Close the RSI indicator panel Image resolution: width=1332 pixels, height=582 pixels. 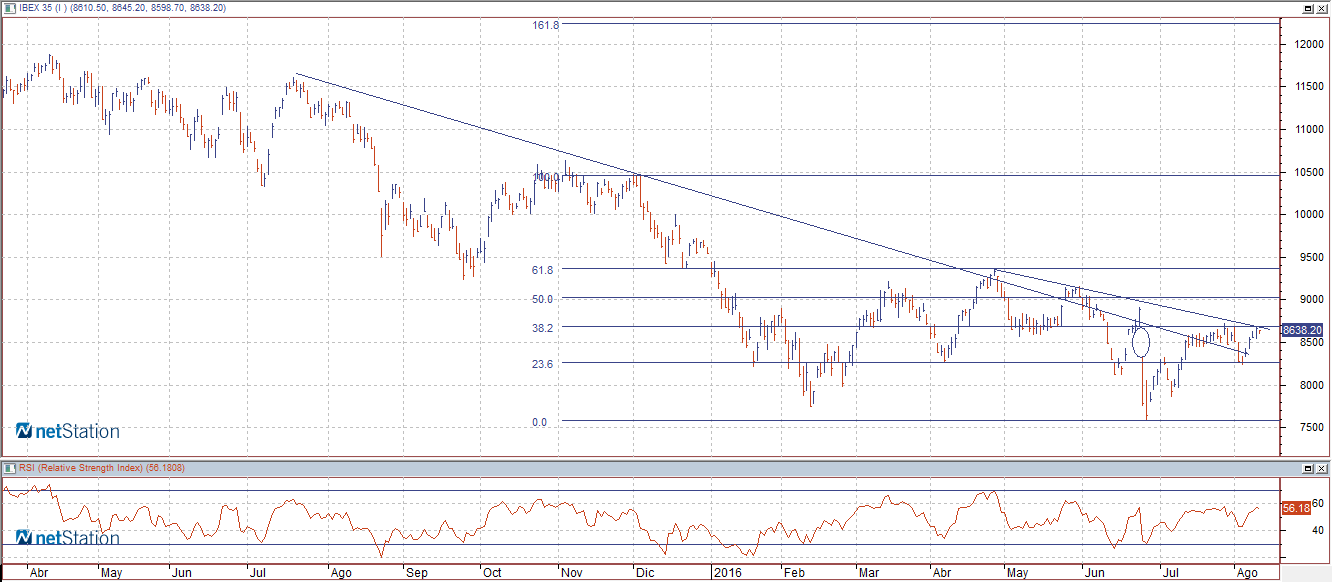click(1321, 468)
